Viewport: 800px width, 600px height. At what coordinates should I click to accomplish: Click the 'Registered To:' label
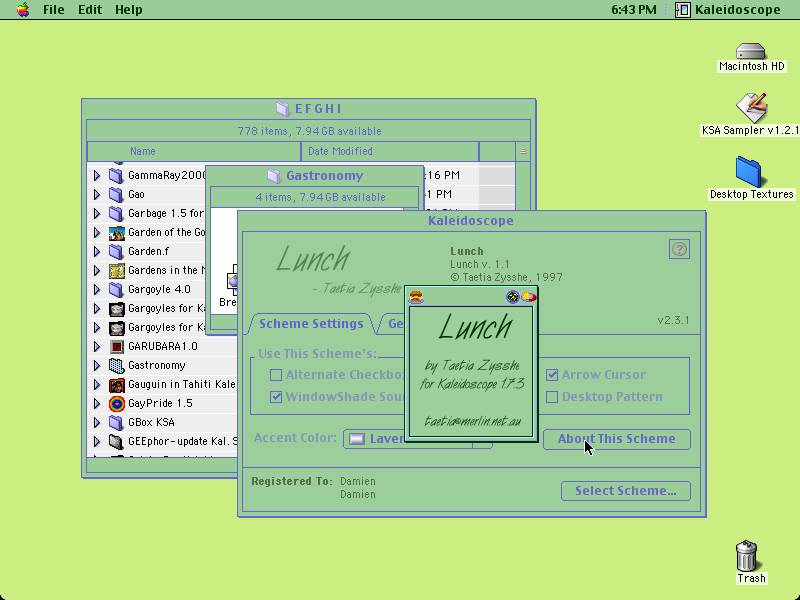point(292,482)
